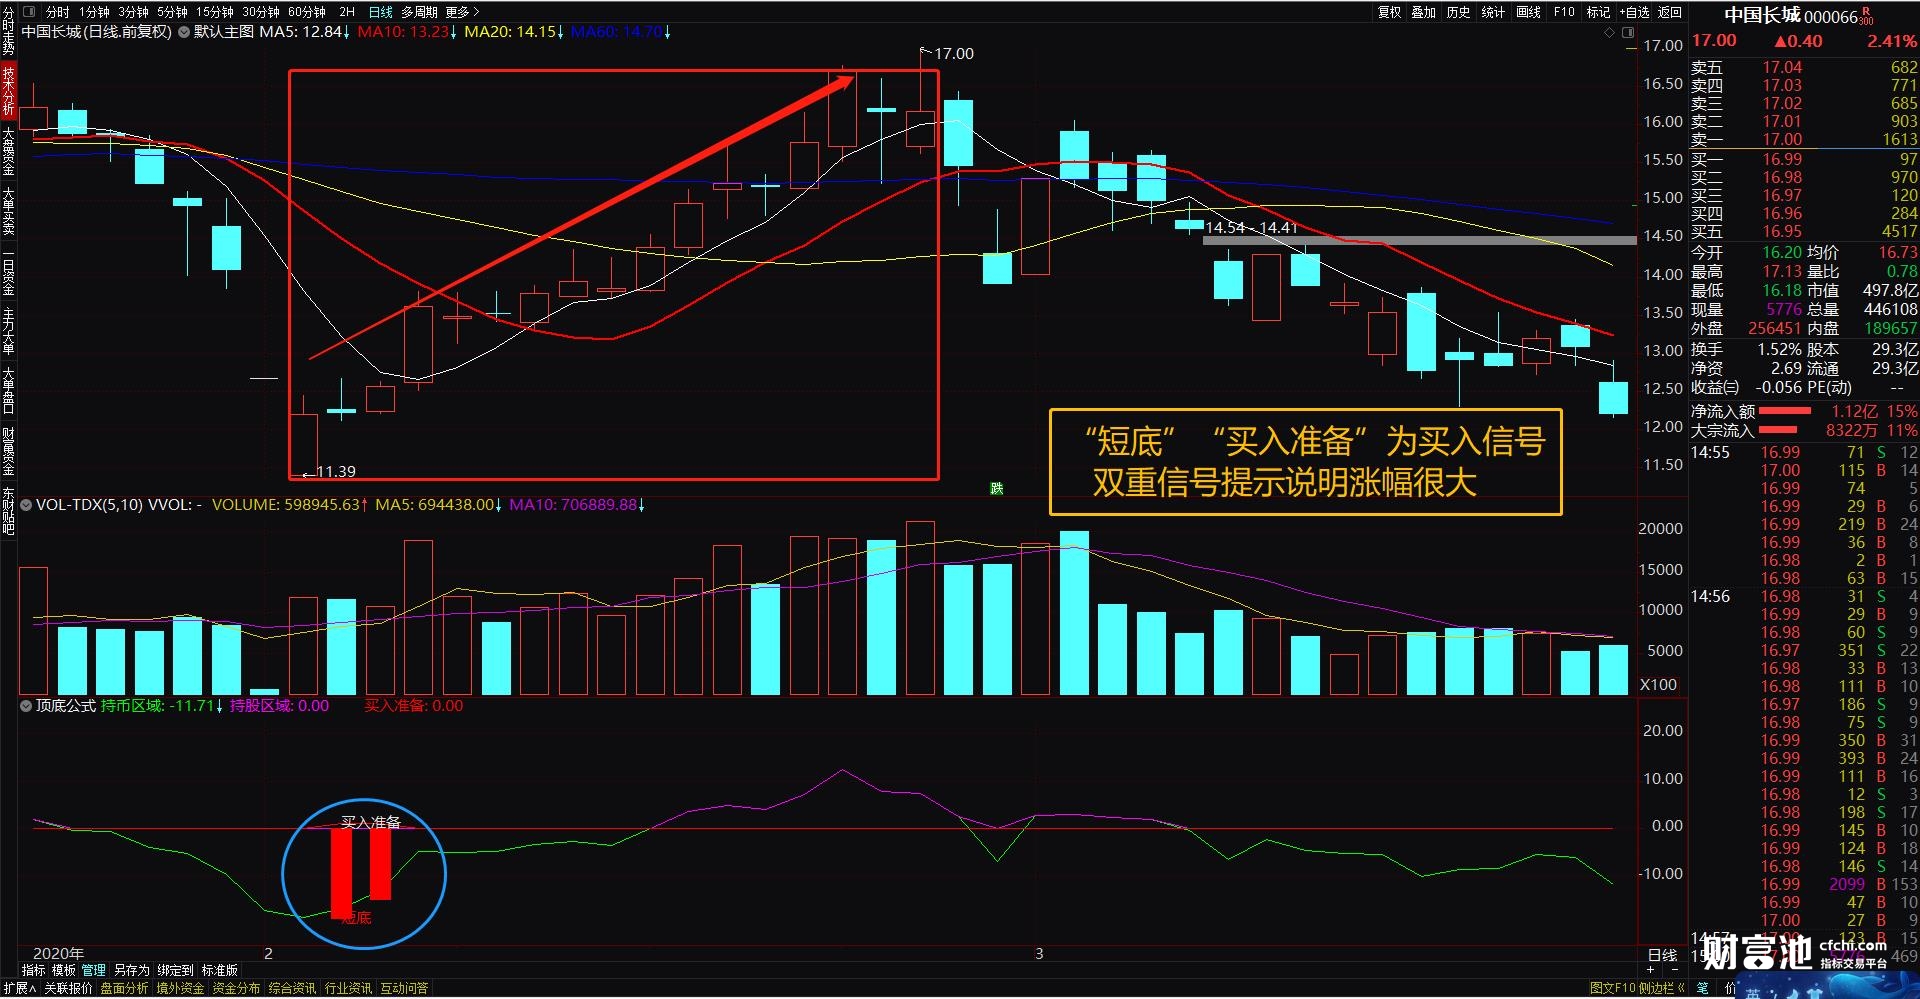
Task: Open 东财贴吧 in left sidebar
Action: [8, 511]
